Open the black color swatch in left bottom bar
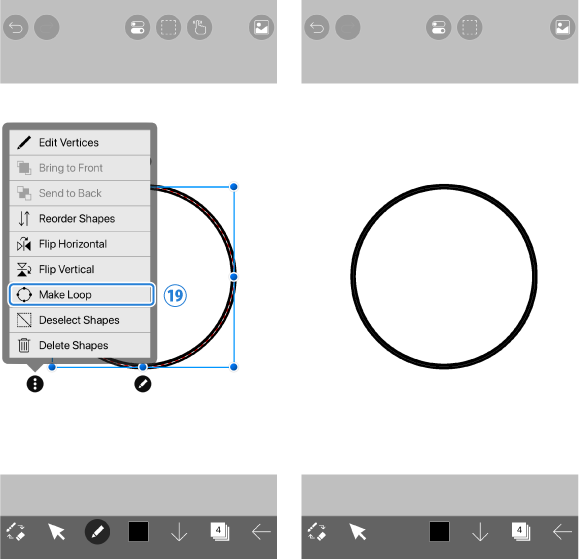Viewport: 581px width, 559px height. [139, 532]
